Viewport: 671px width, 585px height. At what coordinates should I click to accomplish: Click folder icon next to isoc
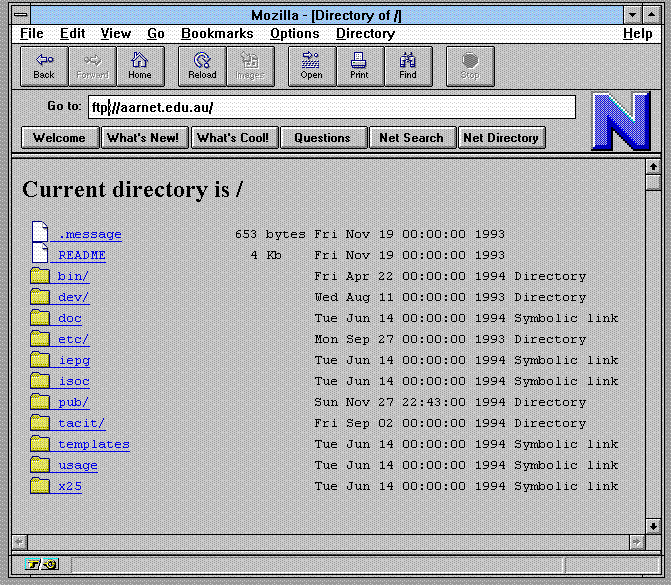40,380
